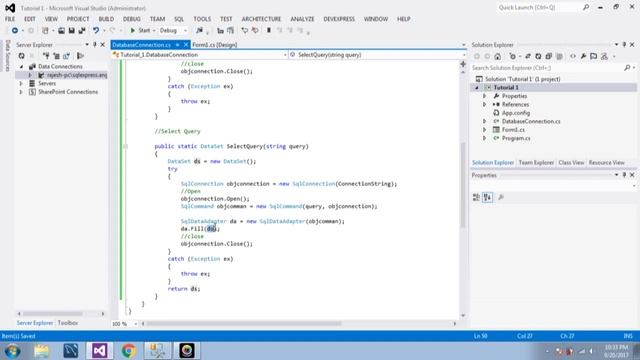Expand the Properties node in Solution Explorer
The image size is (640, 360).
[484, 96]
